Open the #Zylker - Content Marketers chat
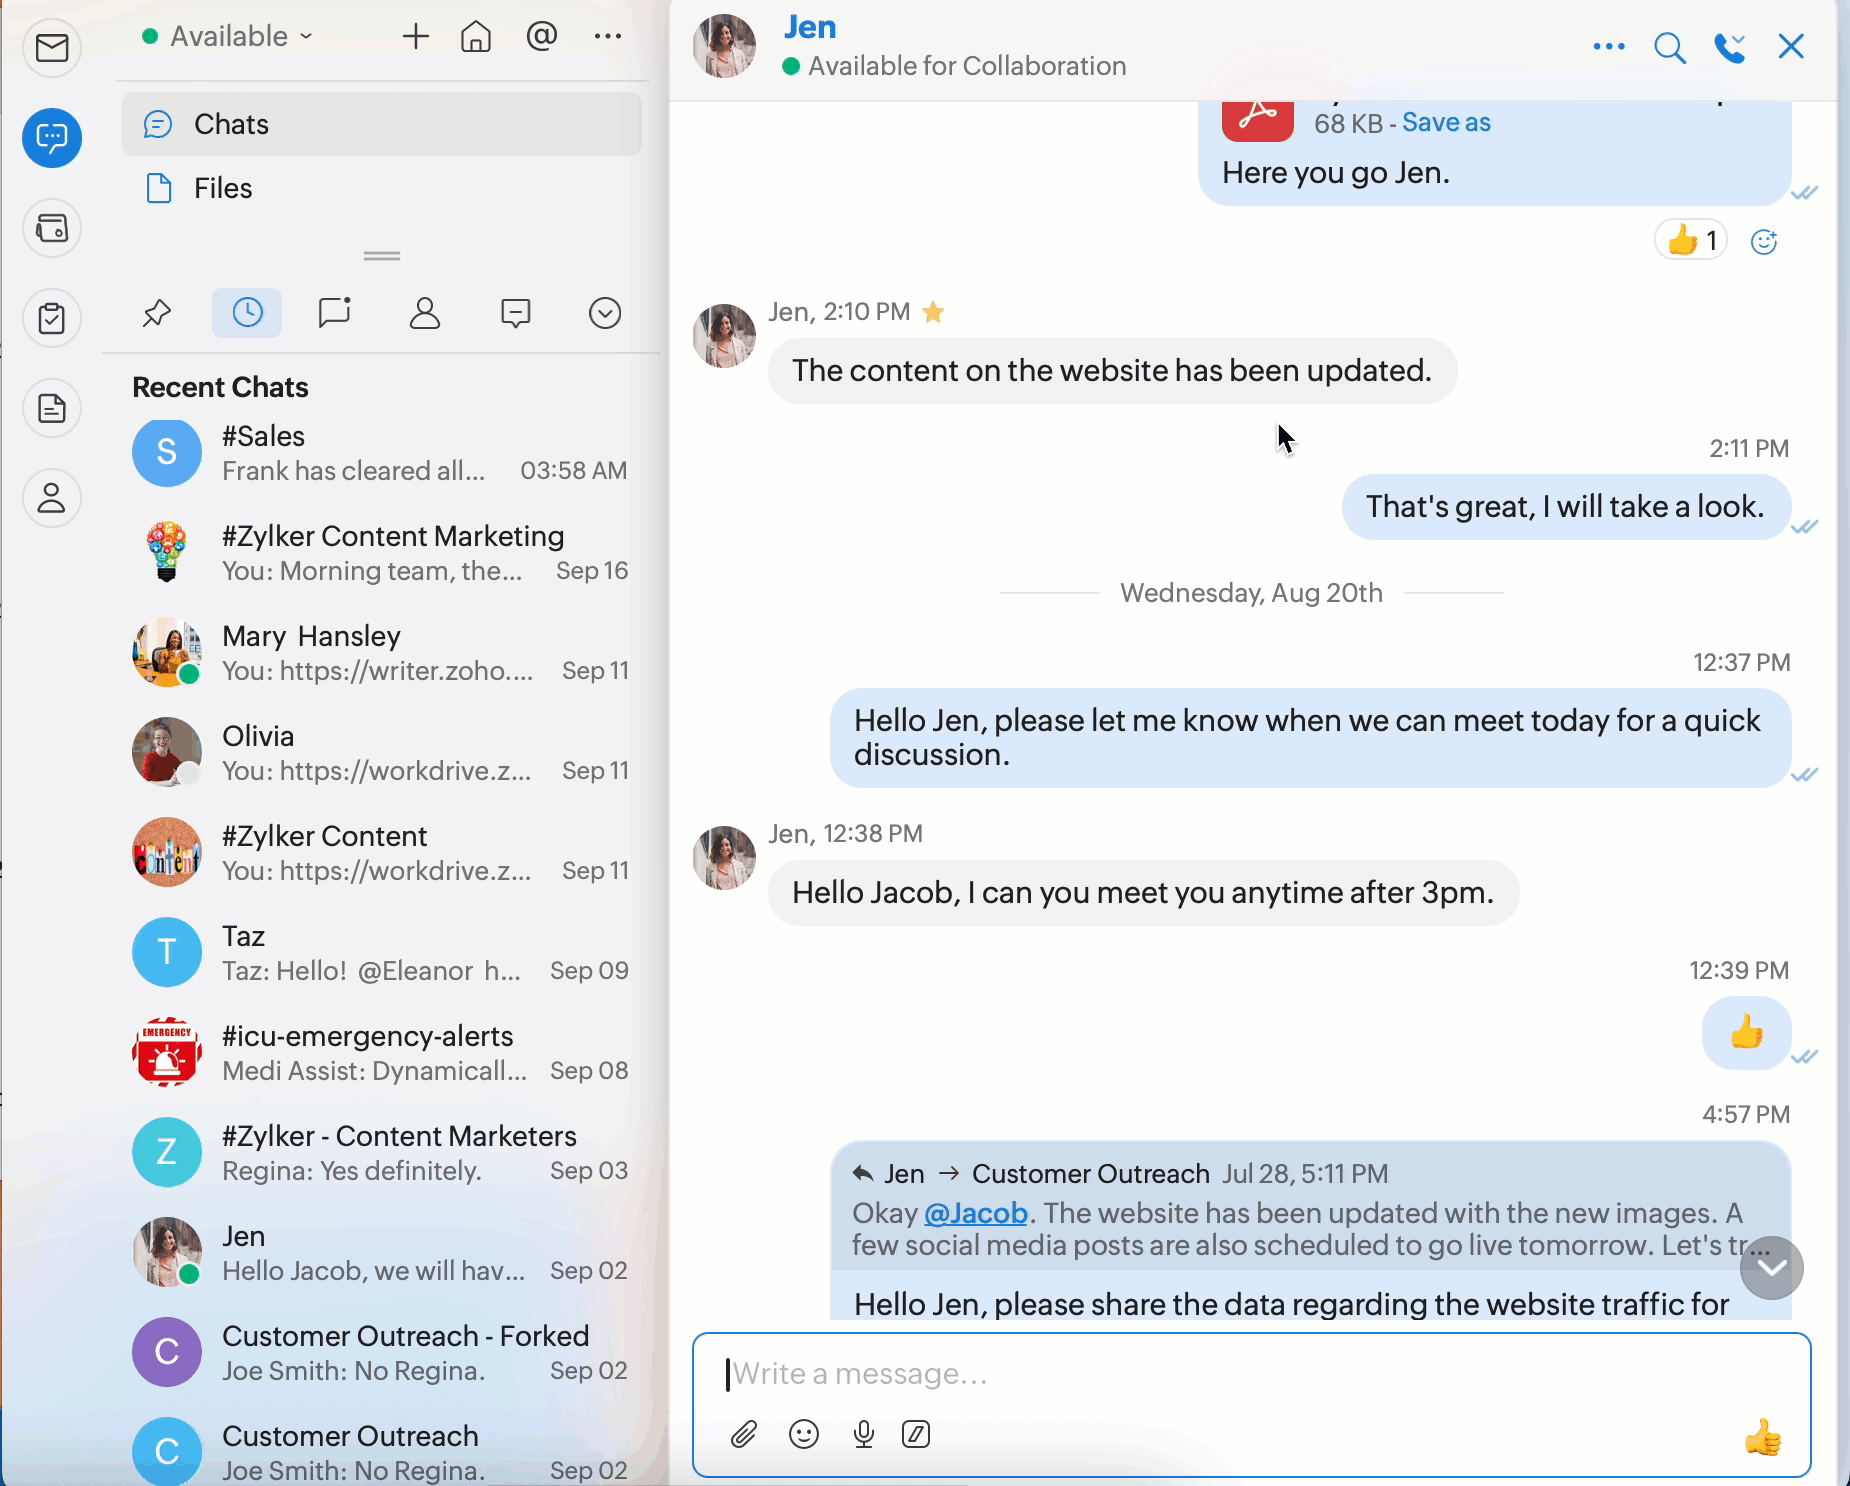The height and width of the screenshot is (1486, 1850). point(382,1153)
